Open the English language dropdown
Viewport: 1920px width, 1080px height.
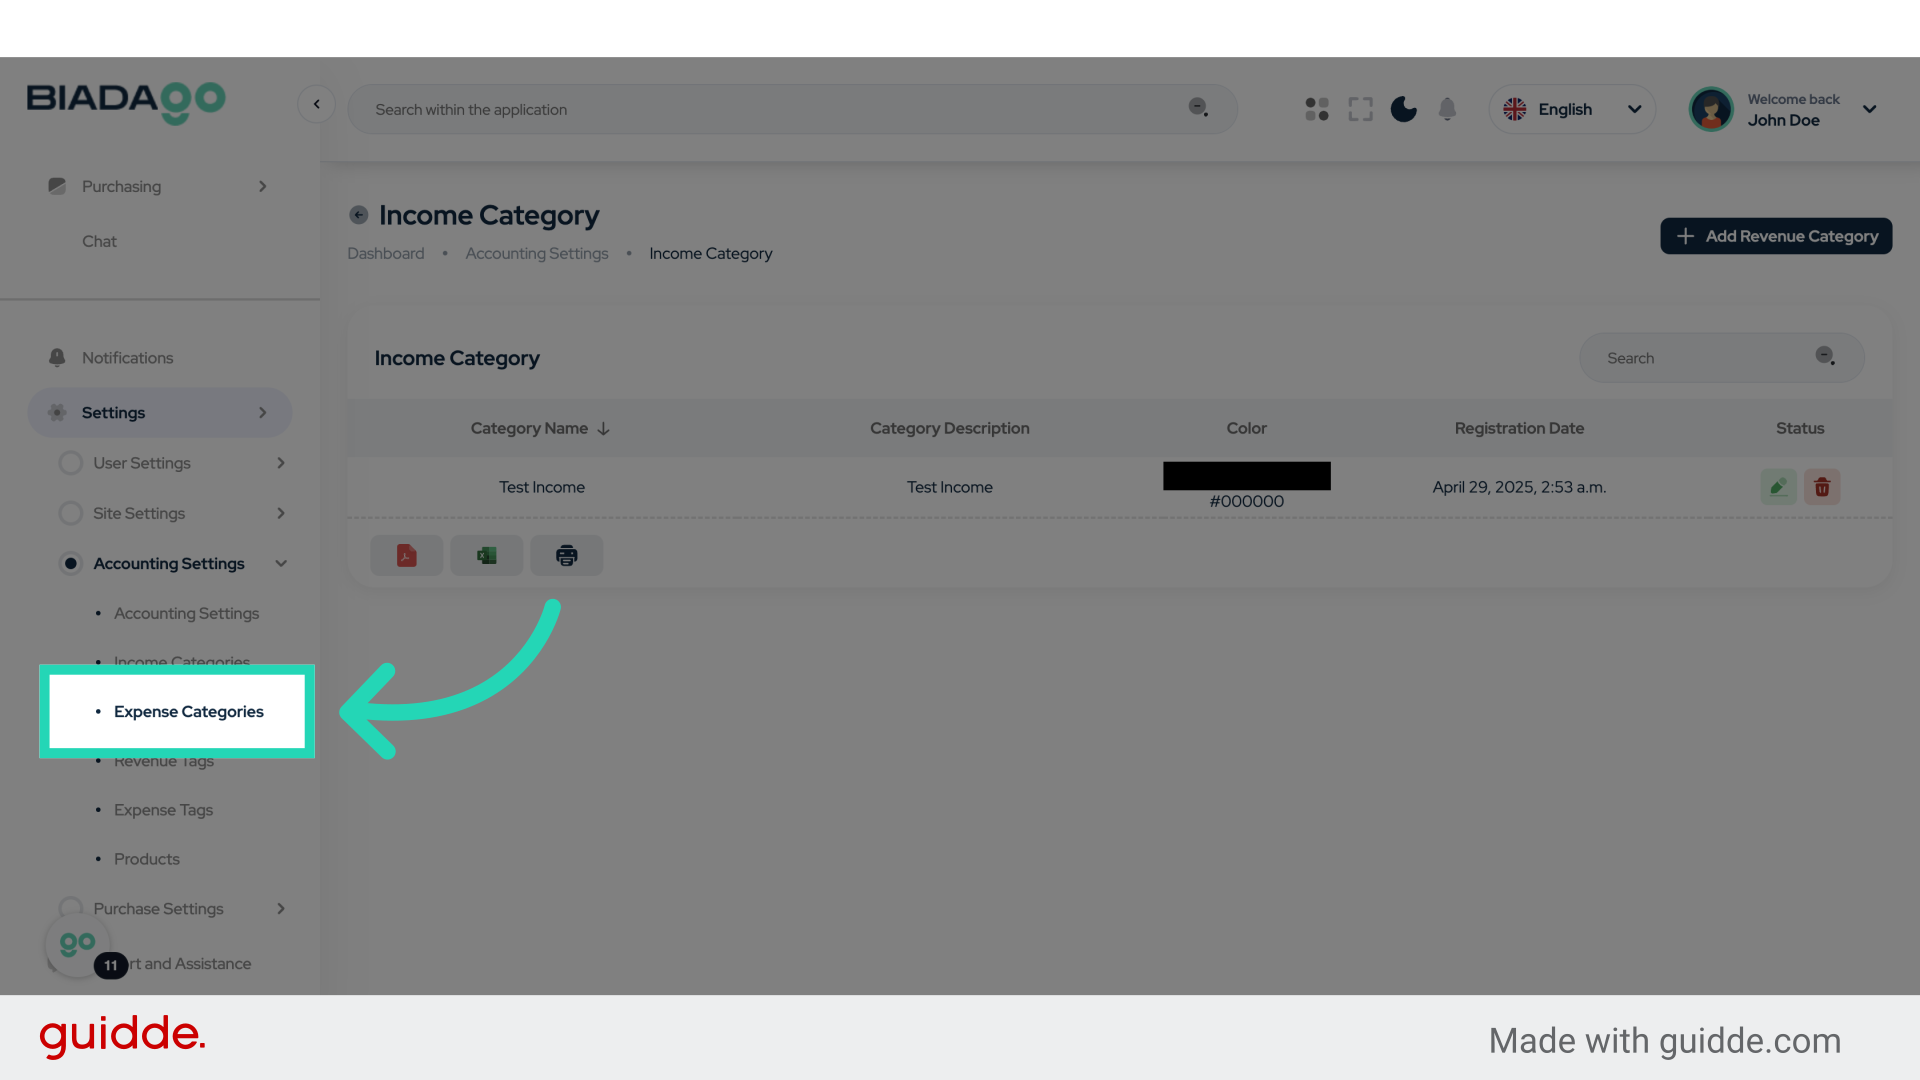tap(1571, 109)
